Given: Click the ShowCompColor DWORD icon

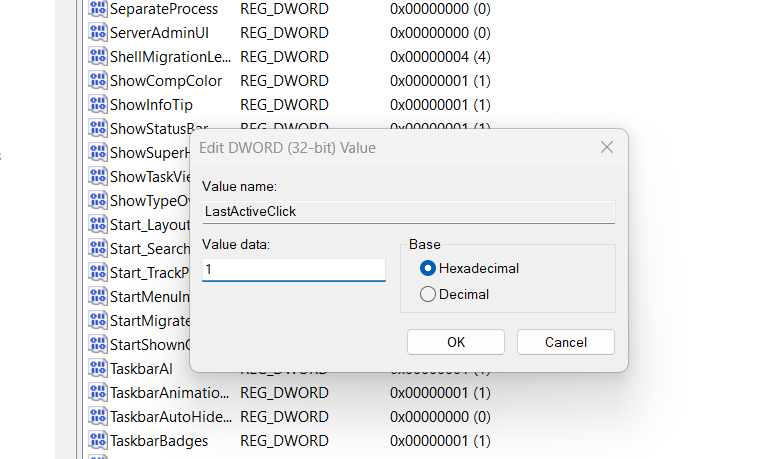Looking at the screenshot, I should [x=97, y=81].
